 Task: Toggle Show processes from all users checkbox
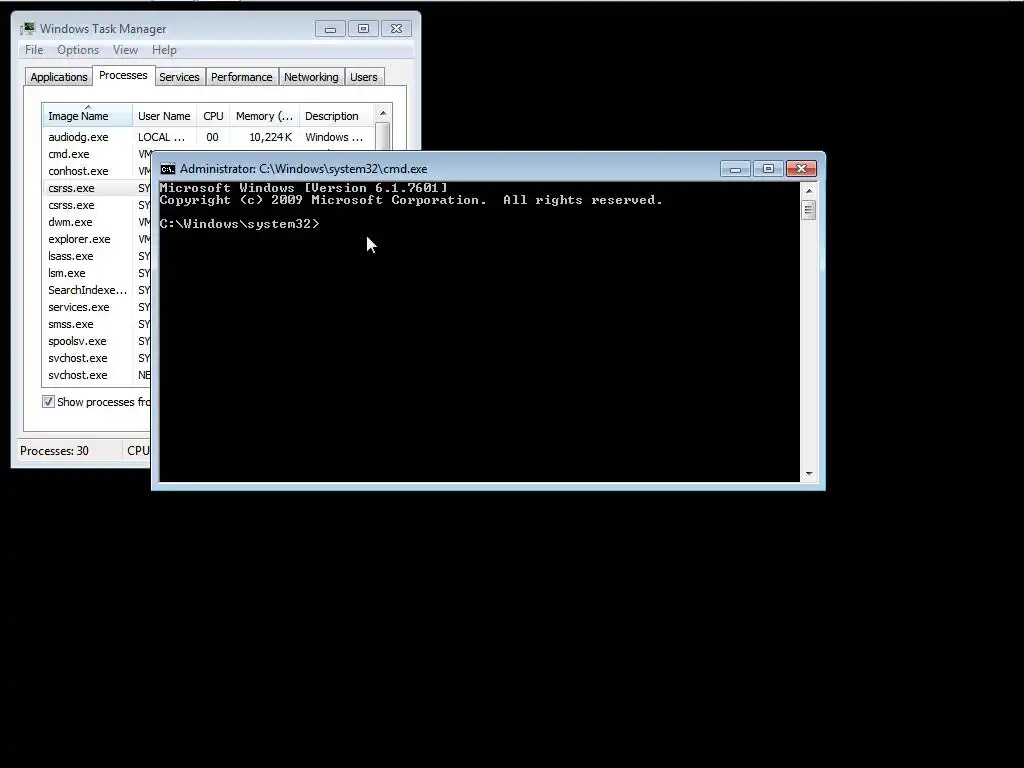click(48, 402)
